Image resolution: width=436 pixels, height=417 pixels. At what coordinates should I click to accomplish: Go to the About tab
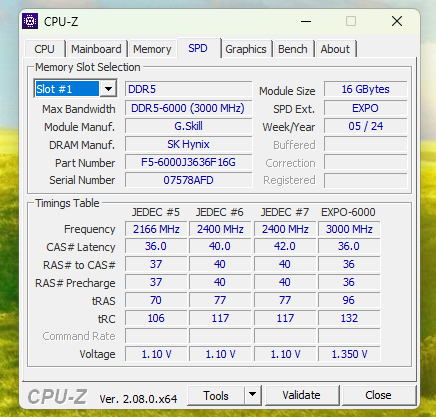click(335, 49)
